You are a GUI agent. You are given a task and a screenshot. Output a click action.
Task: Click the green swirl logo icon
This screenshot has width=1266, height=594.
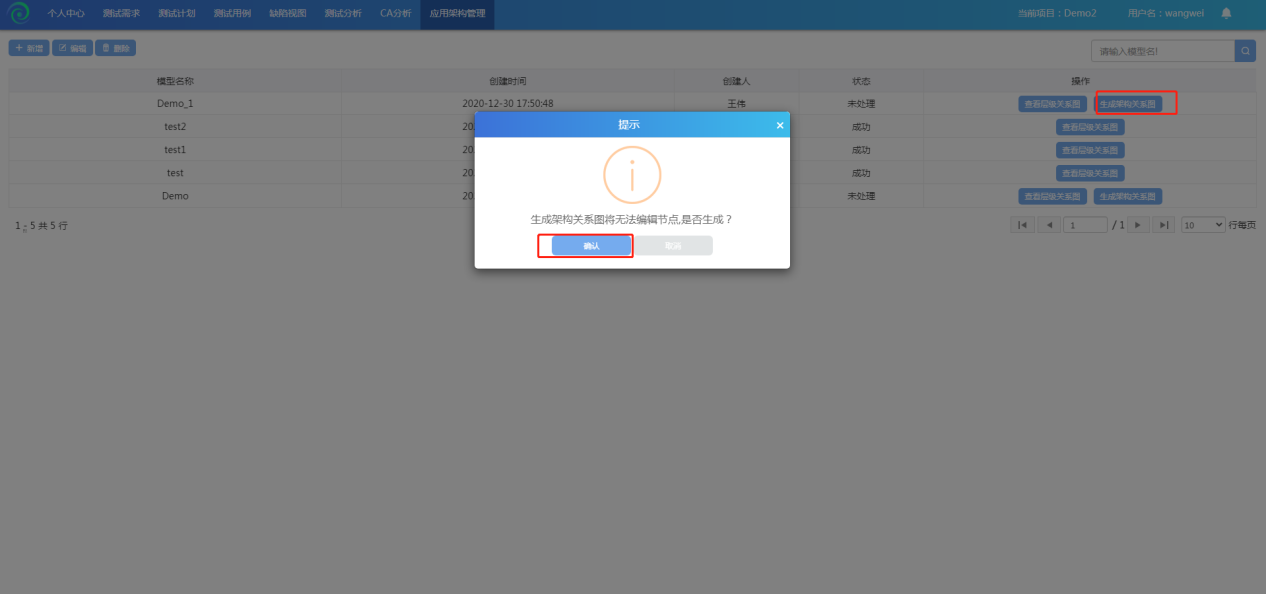19,13
